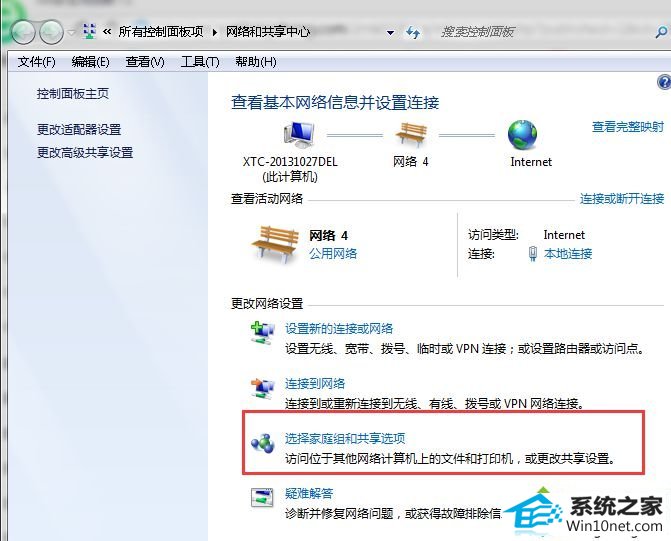This screenshot has width=671, height=541.
Task: Open the 文件(F) menu
Action: coord(37,62)
